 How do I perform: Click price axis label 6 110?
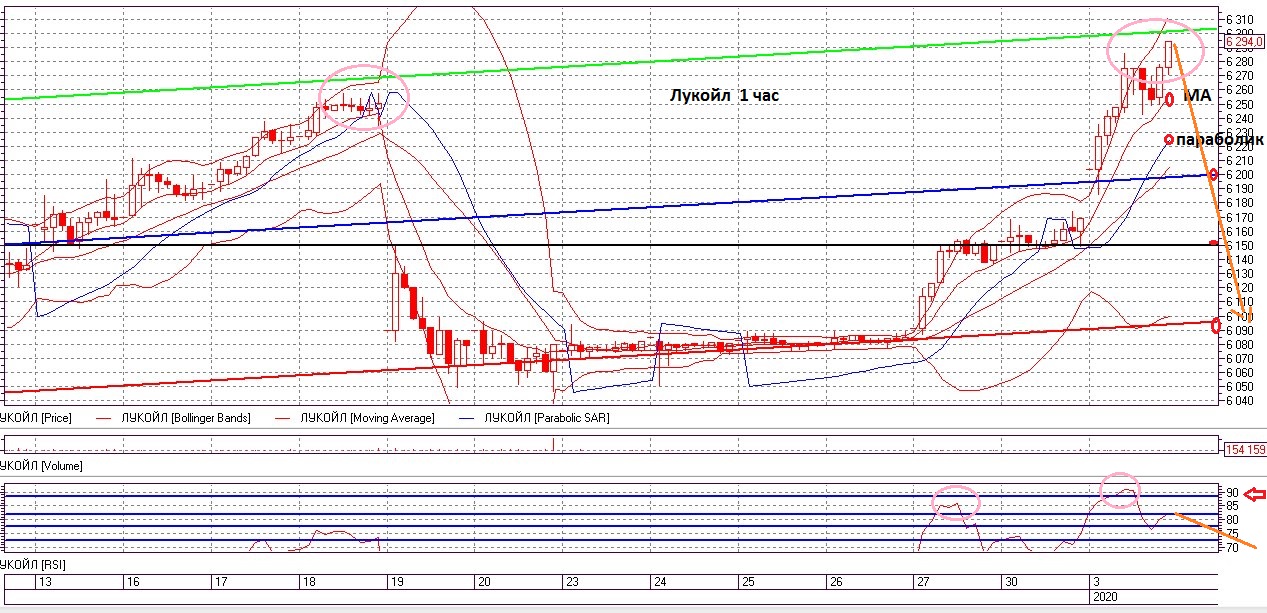click(x=1240, y=301)
